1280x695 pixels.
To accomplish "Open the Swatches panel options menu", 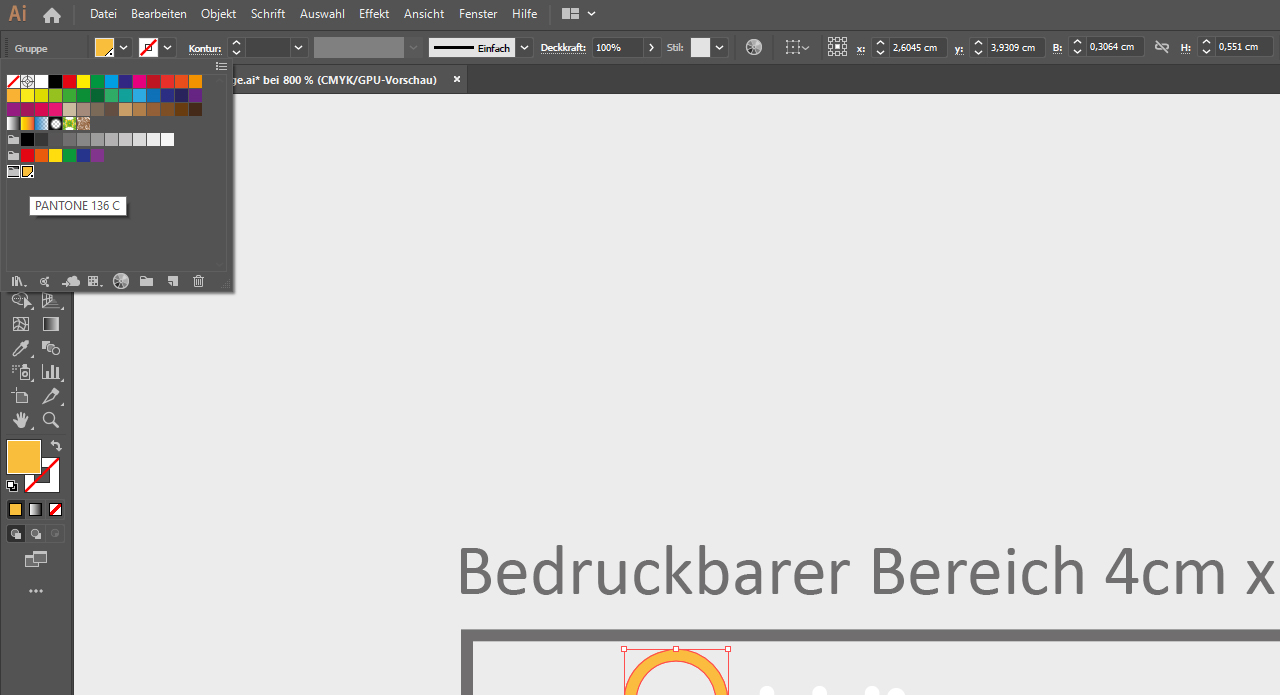I will point(222,66).
